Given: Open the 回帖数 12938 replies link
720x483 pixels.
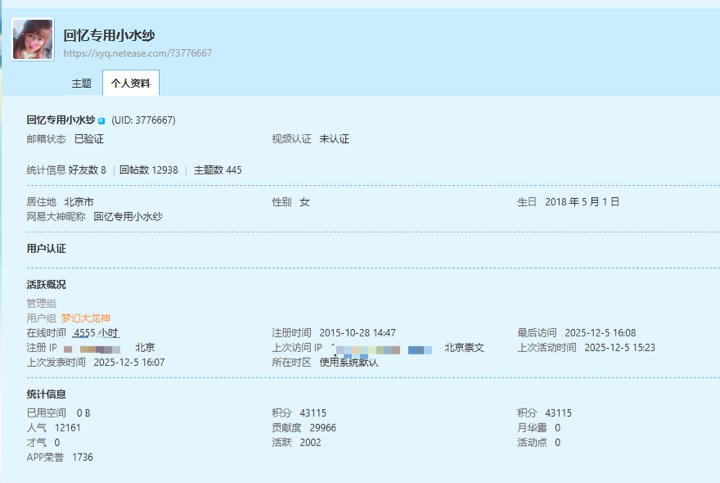Looking at the screenshot, I should coord(148,170).
